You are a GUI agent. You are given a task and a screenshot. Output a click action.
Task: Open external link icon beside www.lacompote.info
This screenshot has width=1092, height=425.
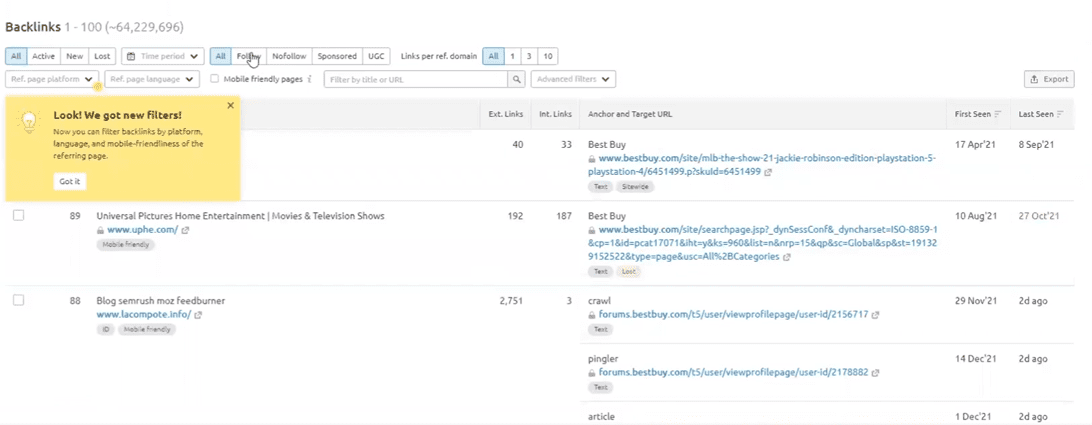tap(198, 315)
